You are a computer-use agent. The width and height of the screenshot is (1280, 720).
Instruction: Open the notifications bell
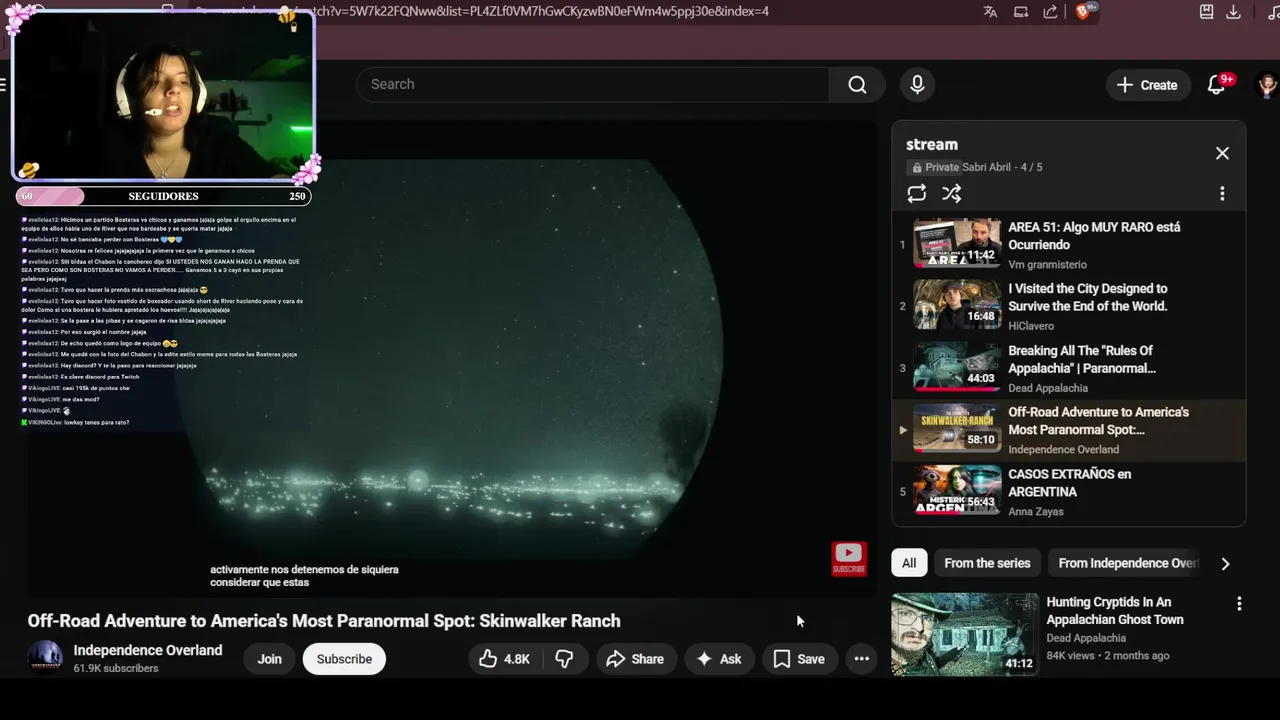(1217, 85)
